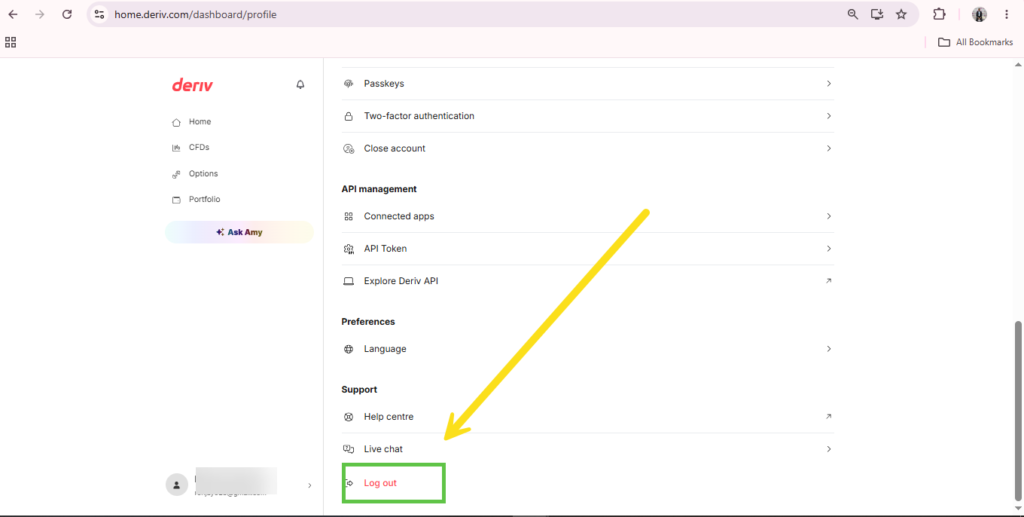Click the zoom magnifier icon in address bar
This screenshot has height=517, width=1024.
853,14
